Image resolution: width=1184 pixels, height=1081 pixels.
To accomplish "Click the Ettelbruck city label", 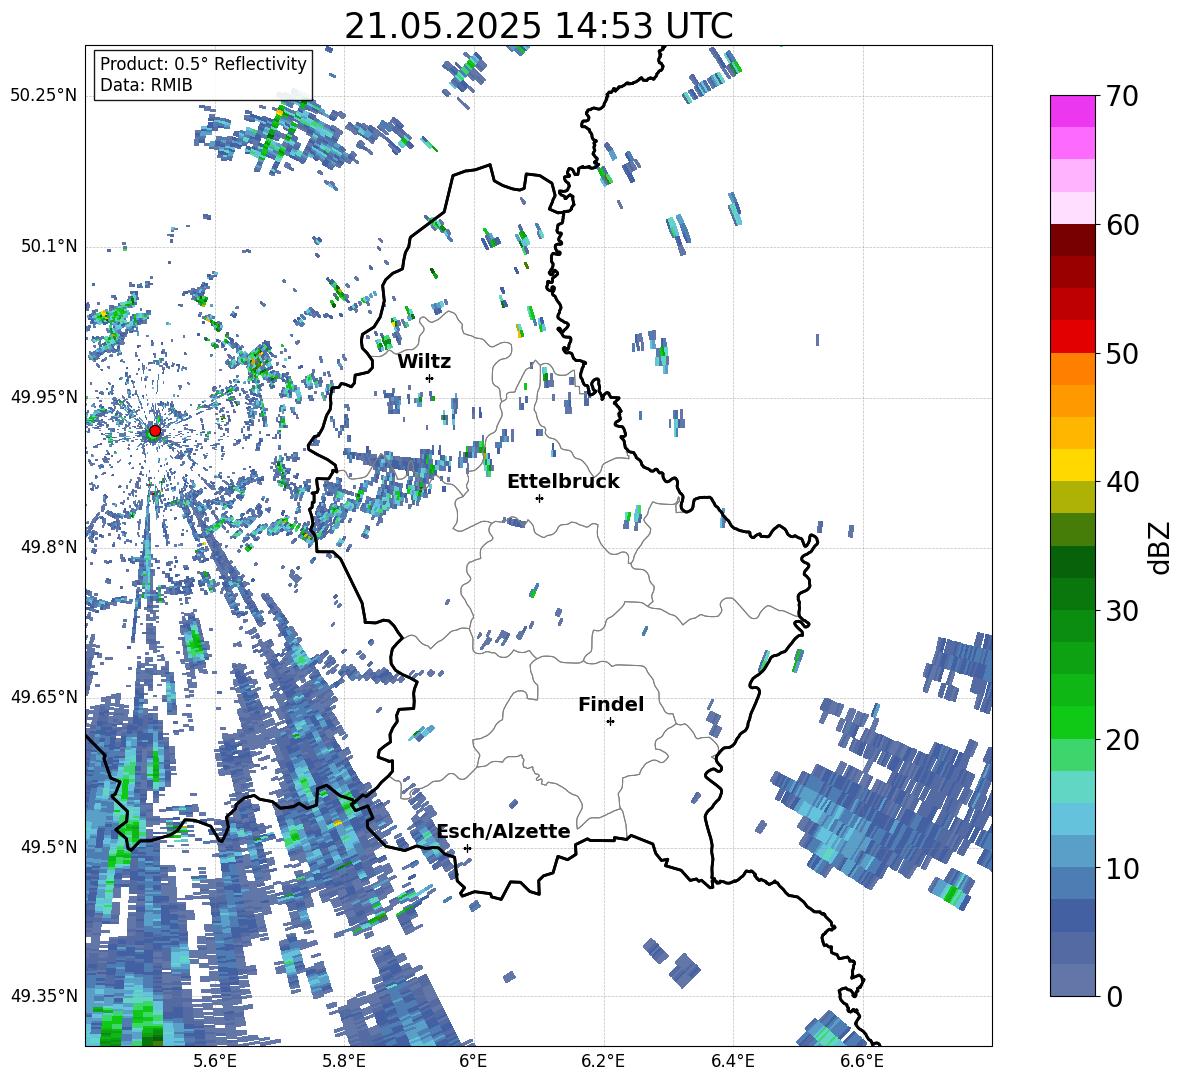I will tap(563, 482).
